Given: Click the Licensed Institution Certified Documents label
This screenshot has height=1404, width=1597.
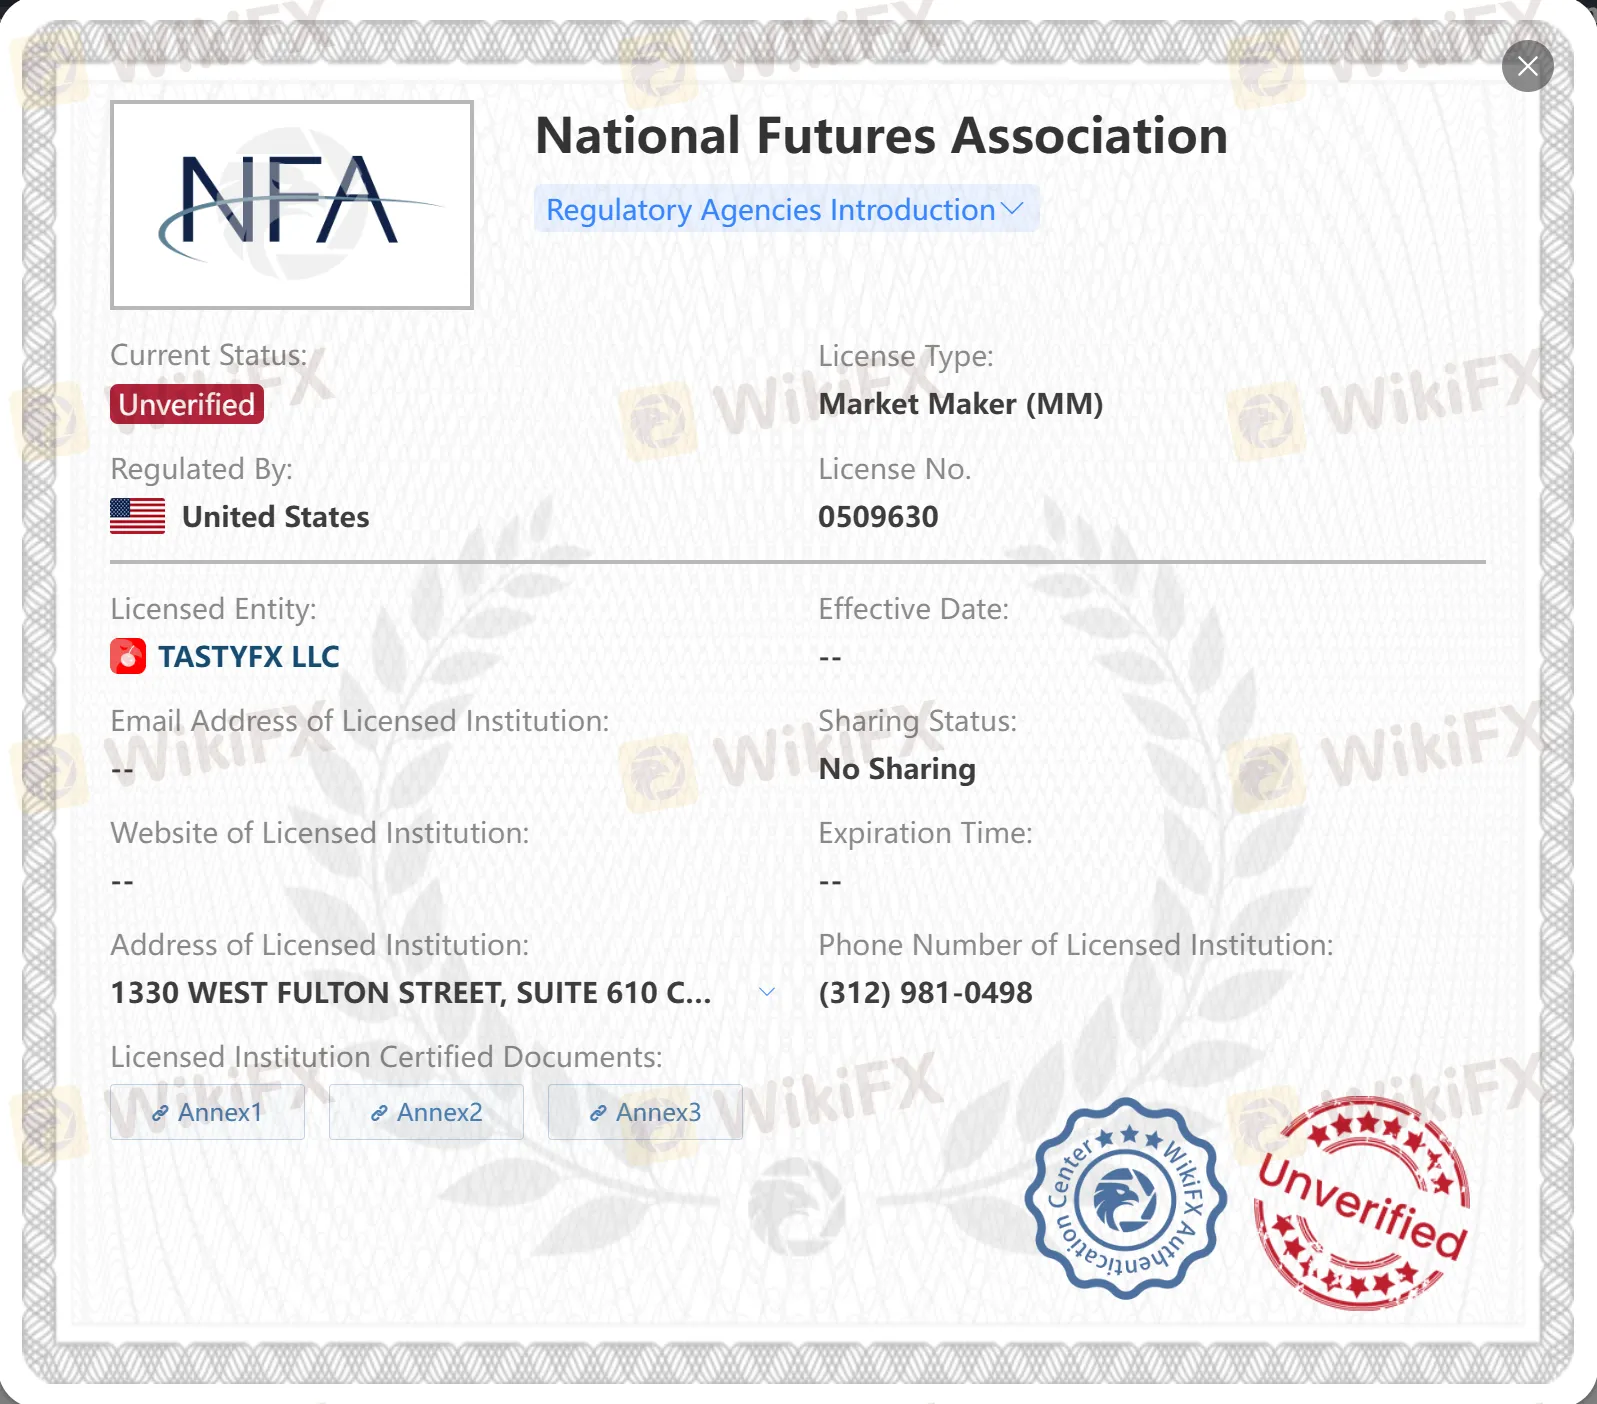Looking at the screenshot, I should (386, 1056).
